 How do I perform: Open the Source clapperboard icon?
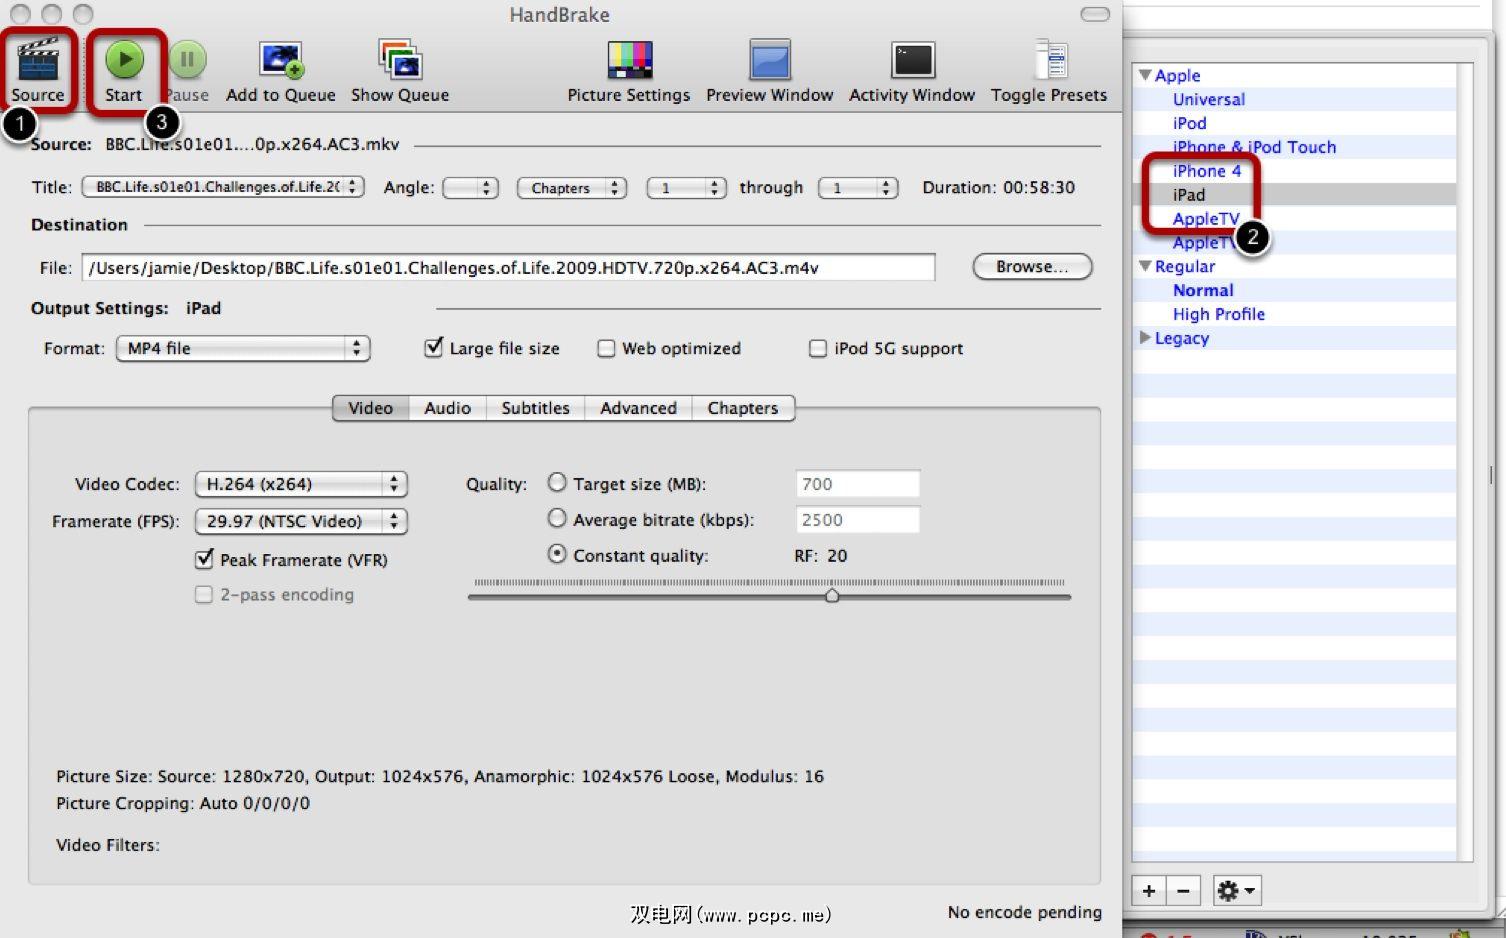pos(38,60)
